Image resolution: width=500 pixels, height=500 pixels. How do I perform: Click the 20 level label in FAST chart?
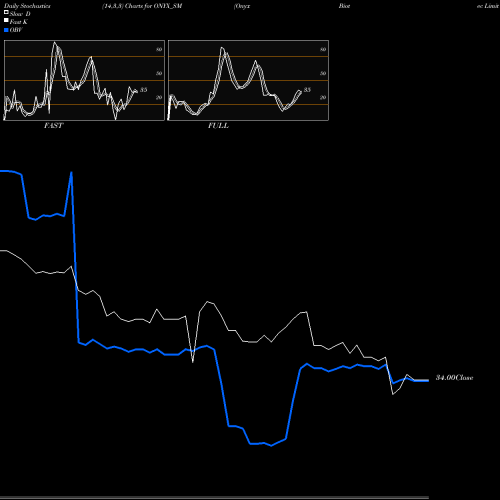click(x=159, y=97)
